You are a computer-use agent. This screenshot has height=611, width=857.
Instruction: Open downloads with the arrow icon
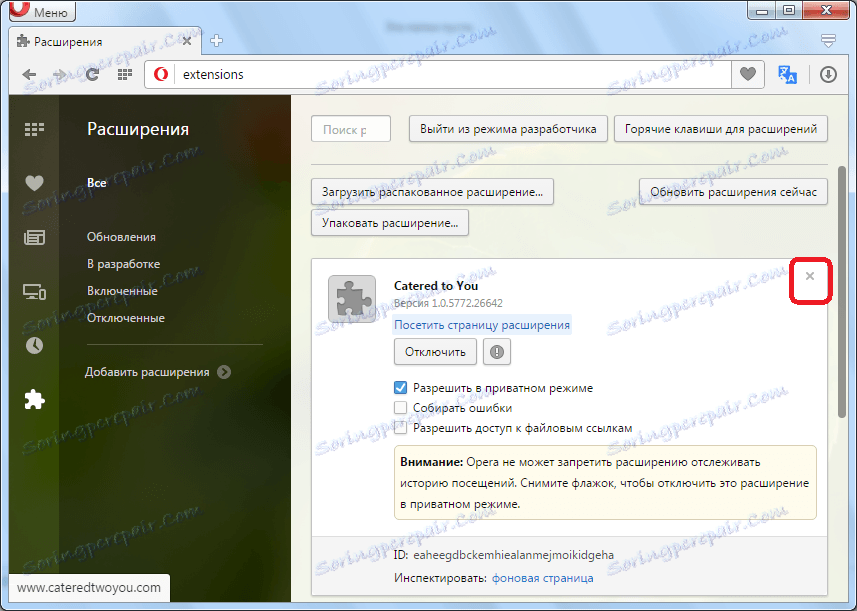point(829,74)
